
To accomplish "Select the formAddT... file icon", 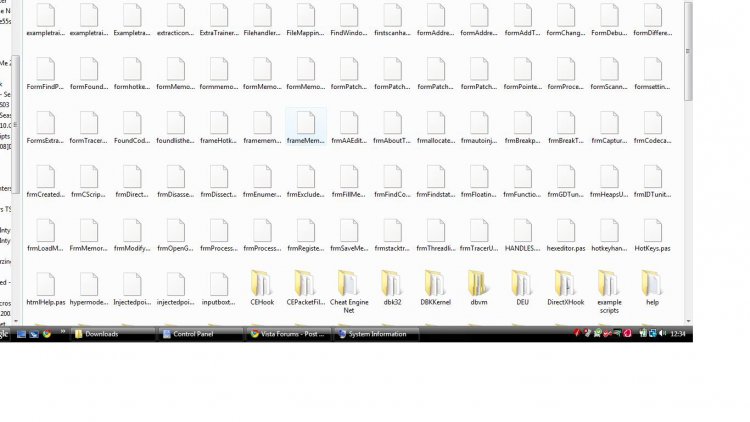I will coord(522,15).
